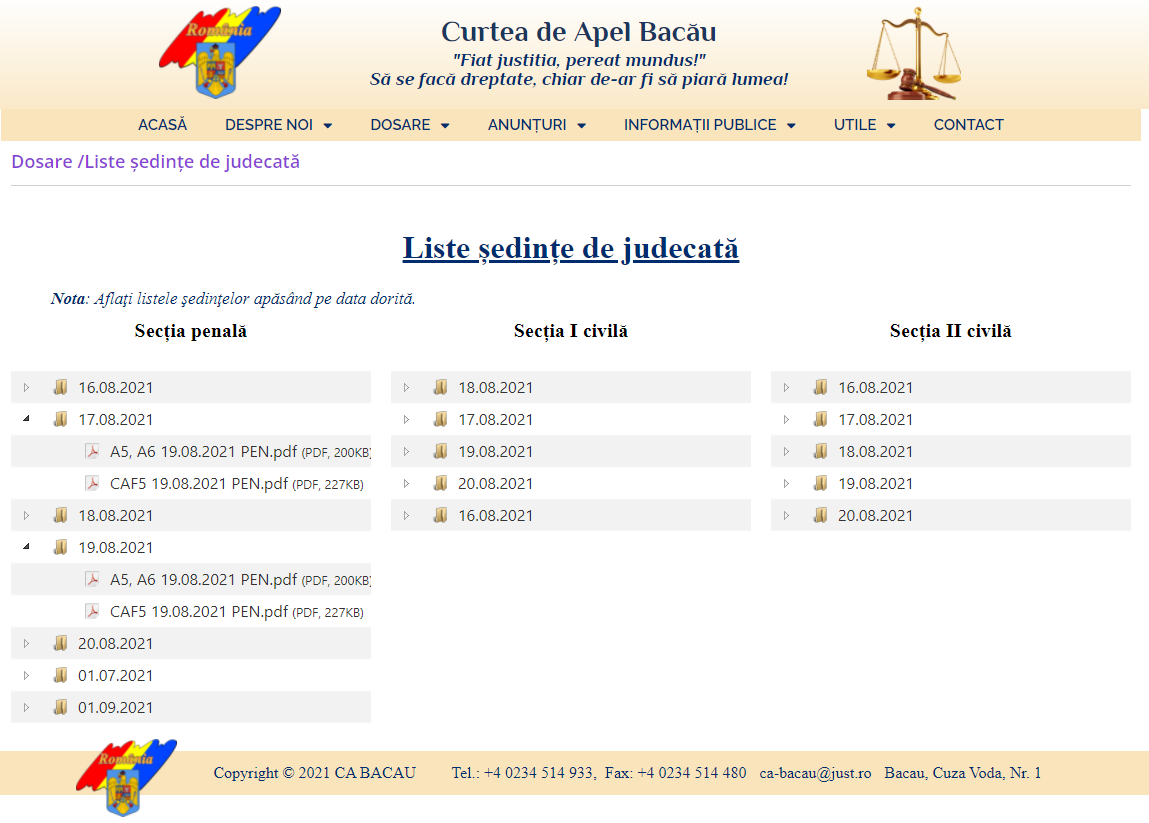Viewport: 1149px width, 823px height.
Task: Open the ANUNȚURI menu
Action: tap(536, 125)
